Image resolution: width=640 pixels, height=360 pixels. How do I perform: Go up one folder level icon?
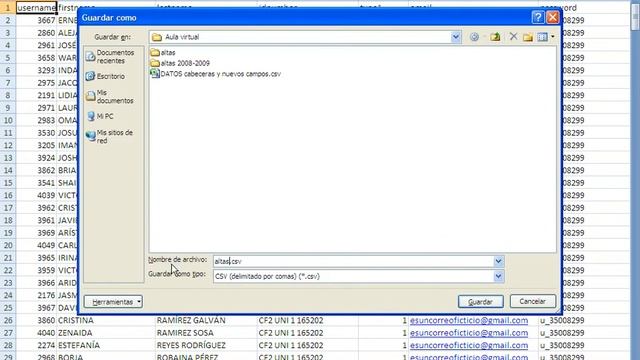pyautogui.click(x=495, y=37)
